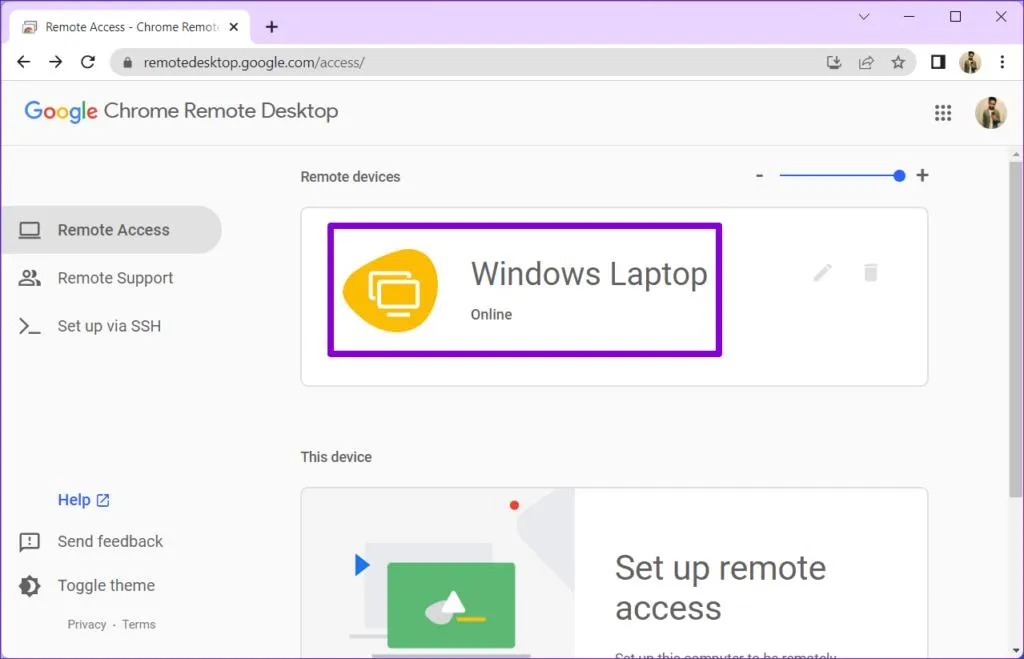This screenshot has width=1024, height=659.
Task: Share this page from address bar
Action: coord(866,62)
